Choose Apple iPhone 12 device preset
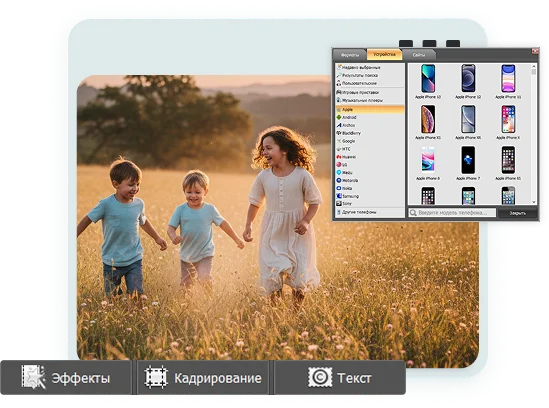The width and height of the screenshot is (549, 408). coord(468,82)
